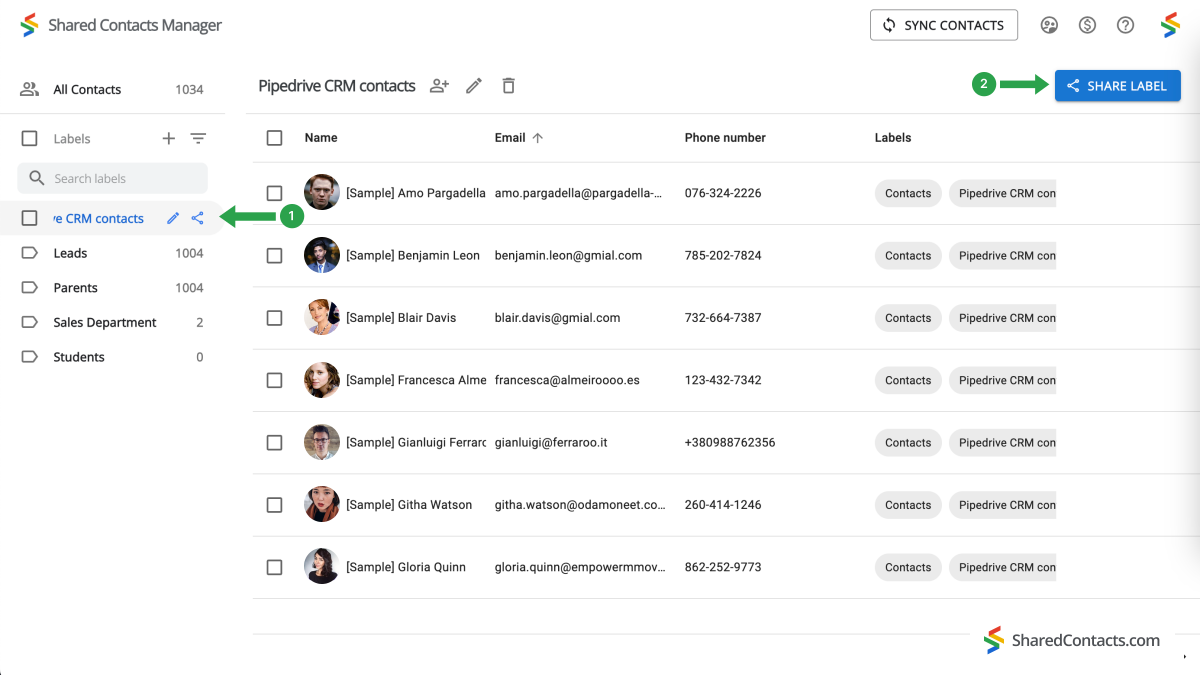Click the Shared Contacts Manager logo icon

29,25
